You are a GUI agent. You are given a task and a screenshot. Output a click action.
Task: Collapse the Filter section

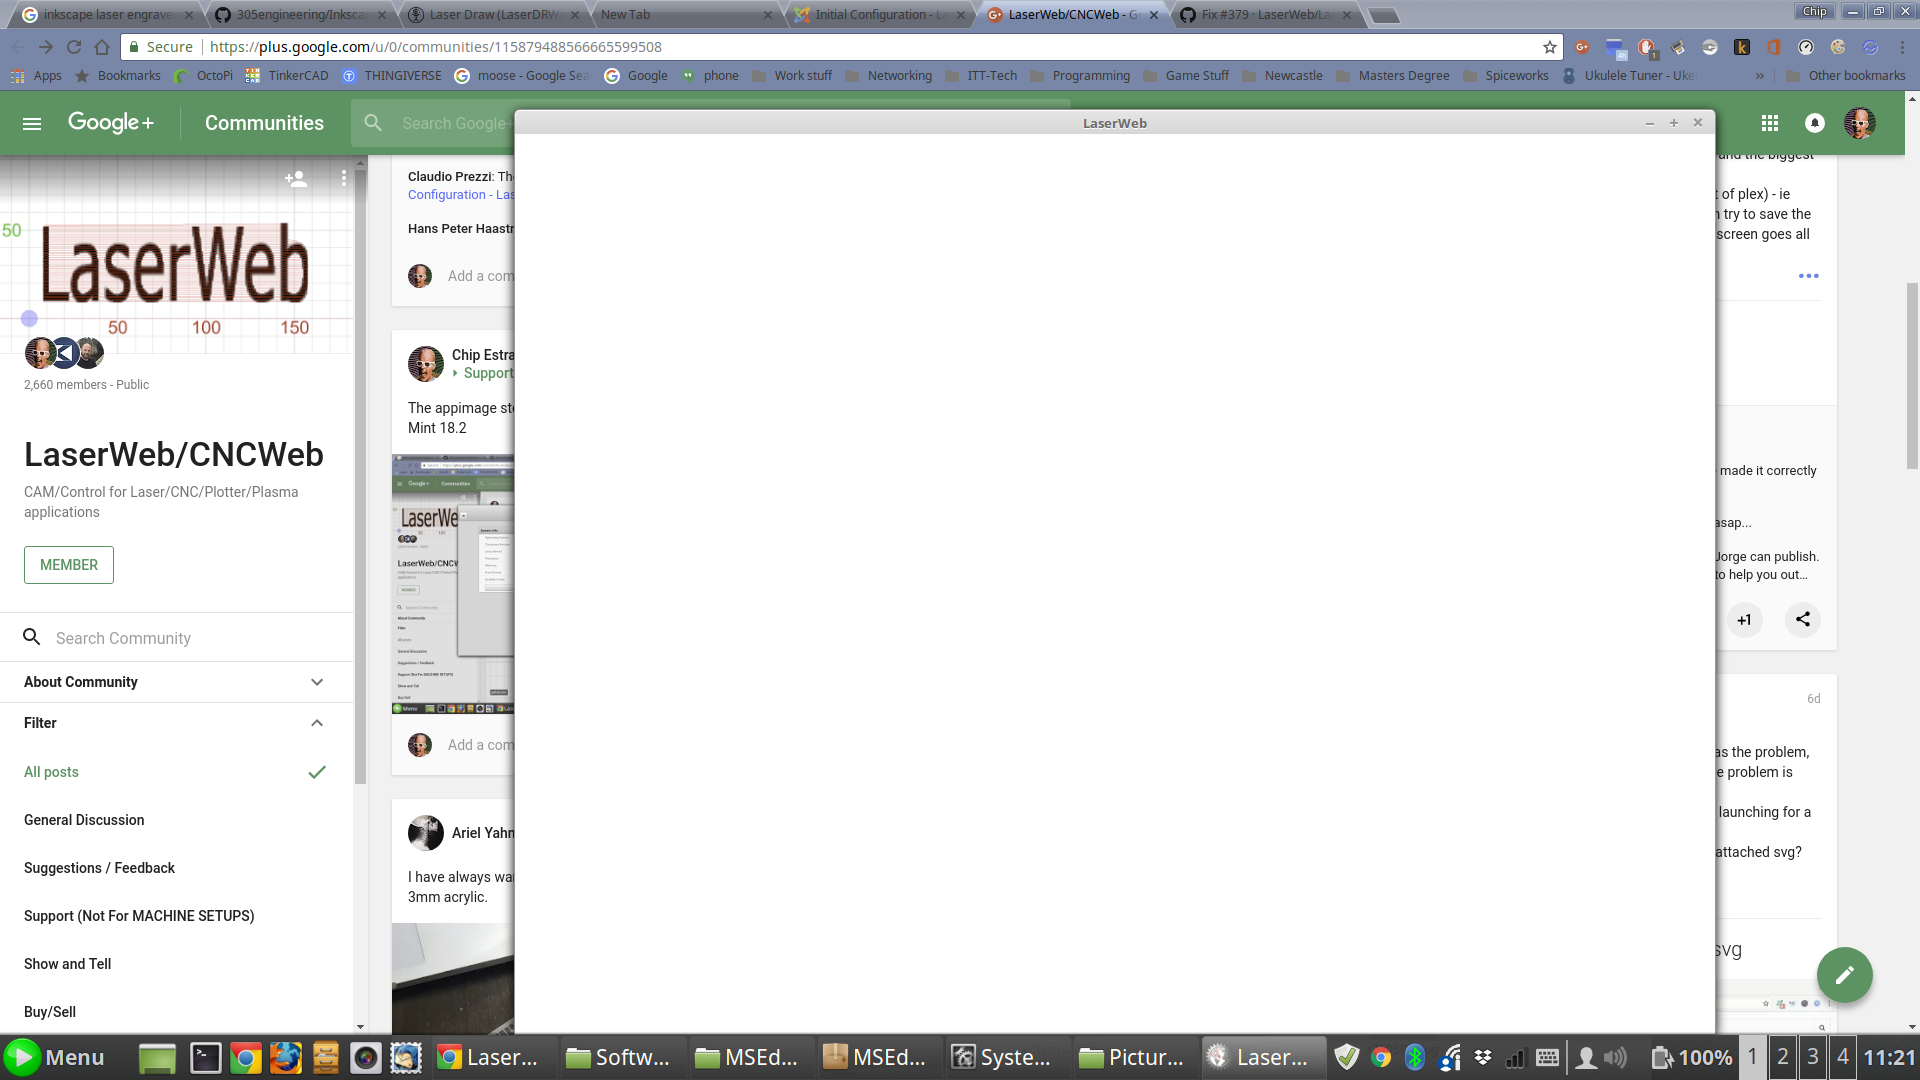[176, 723]
